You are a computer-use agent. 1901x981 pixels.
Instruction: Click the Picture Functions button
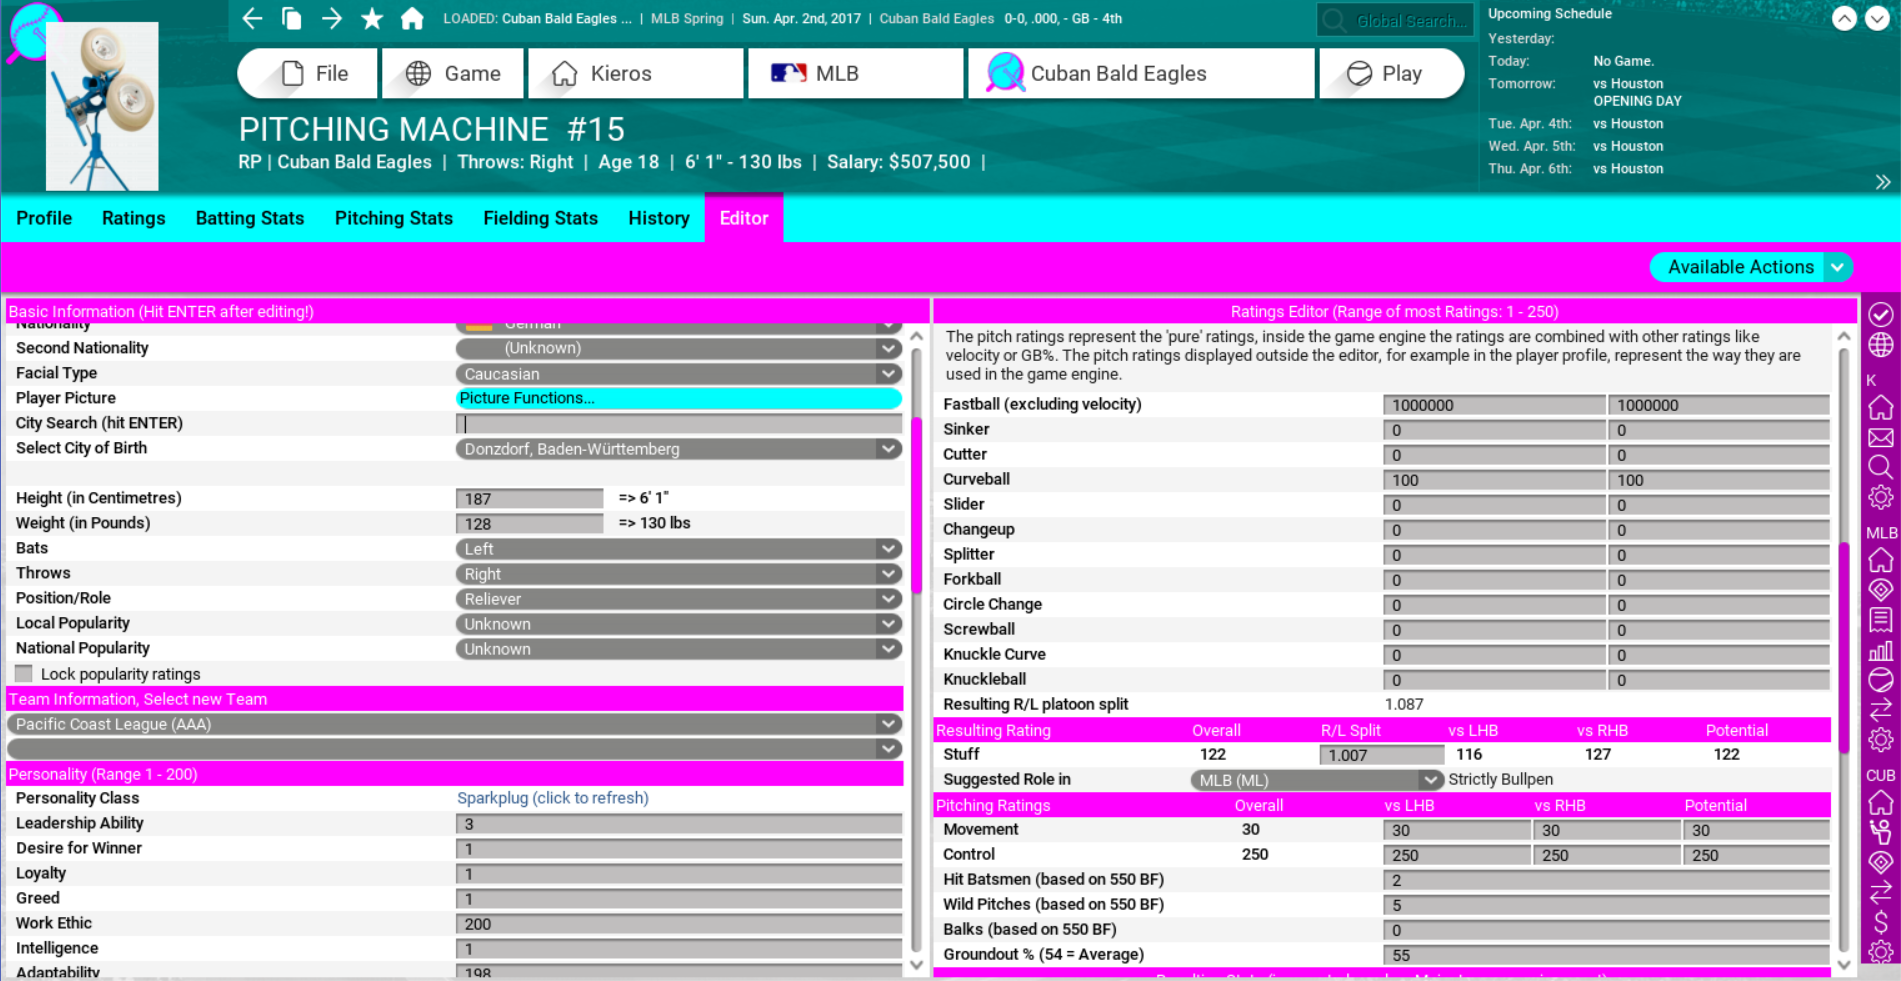[679, 398]
